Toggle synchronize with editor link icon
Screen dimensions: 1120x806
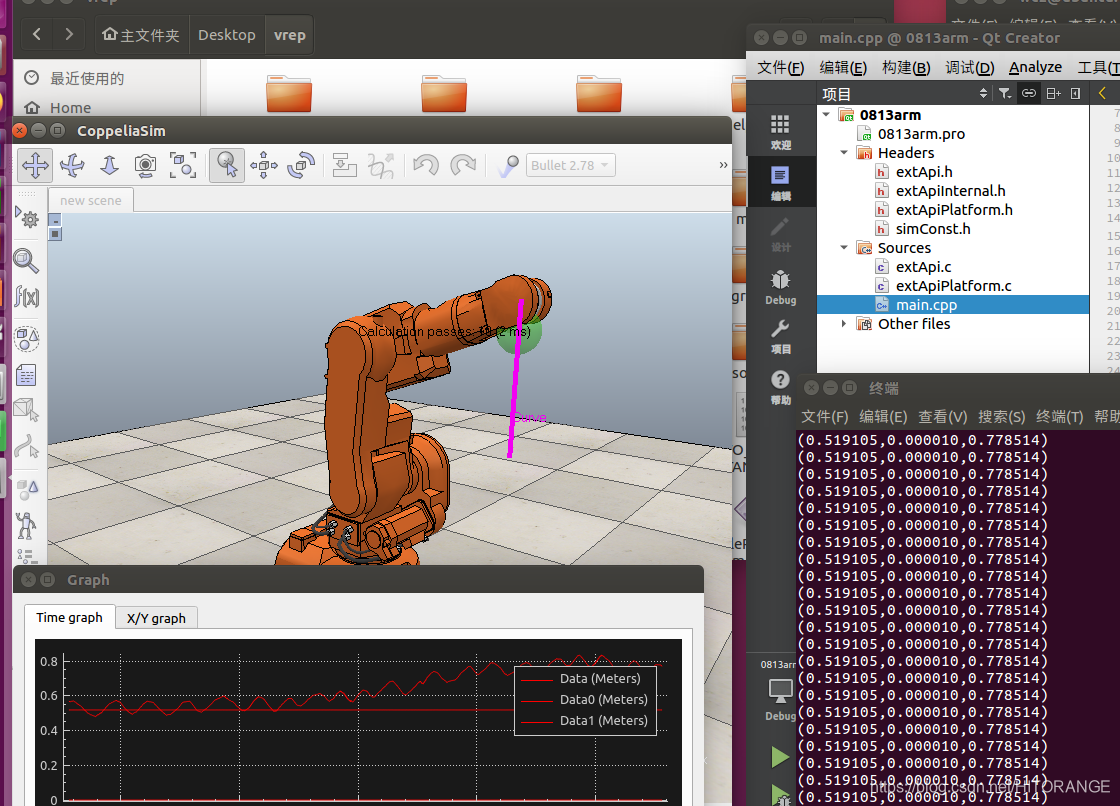tap(1028, 93)
